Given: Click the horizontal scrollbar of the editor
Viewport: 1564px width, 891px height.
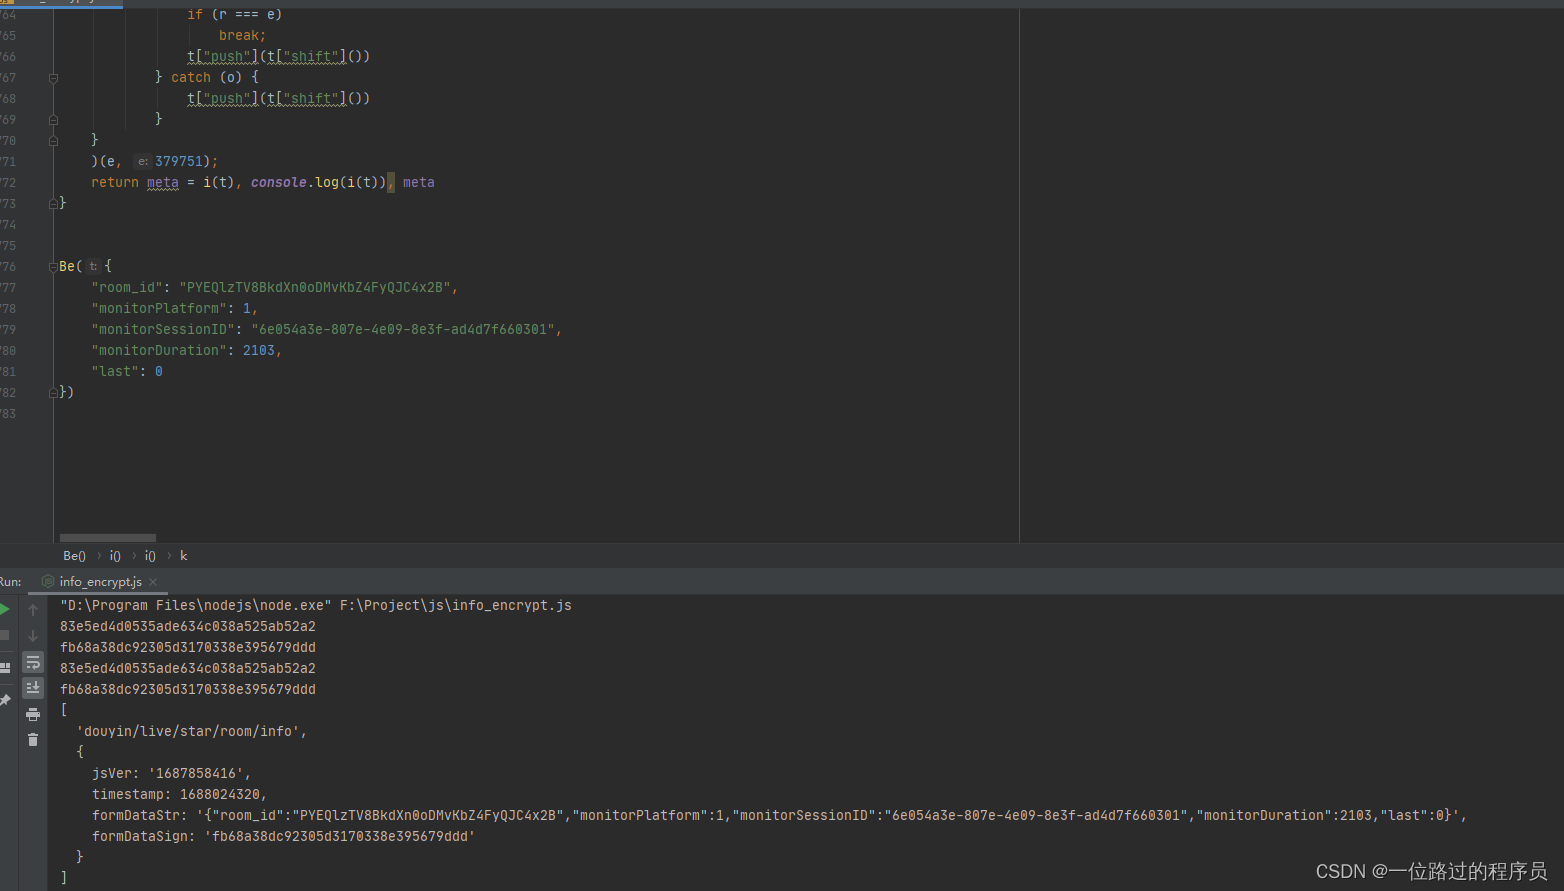Looking at the screenshot, I should point(108,538).
